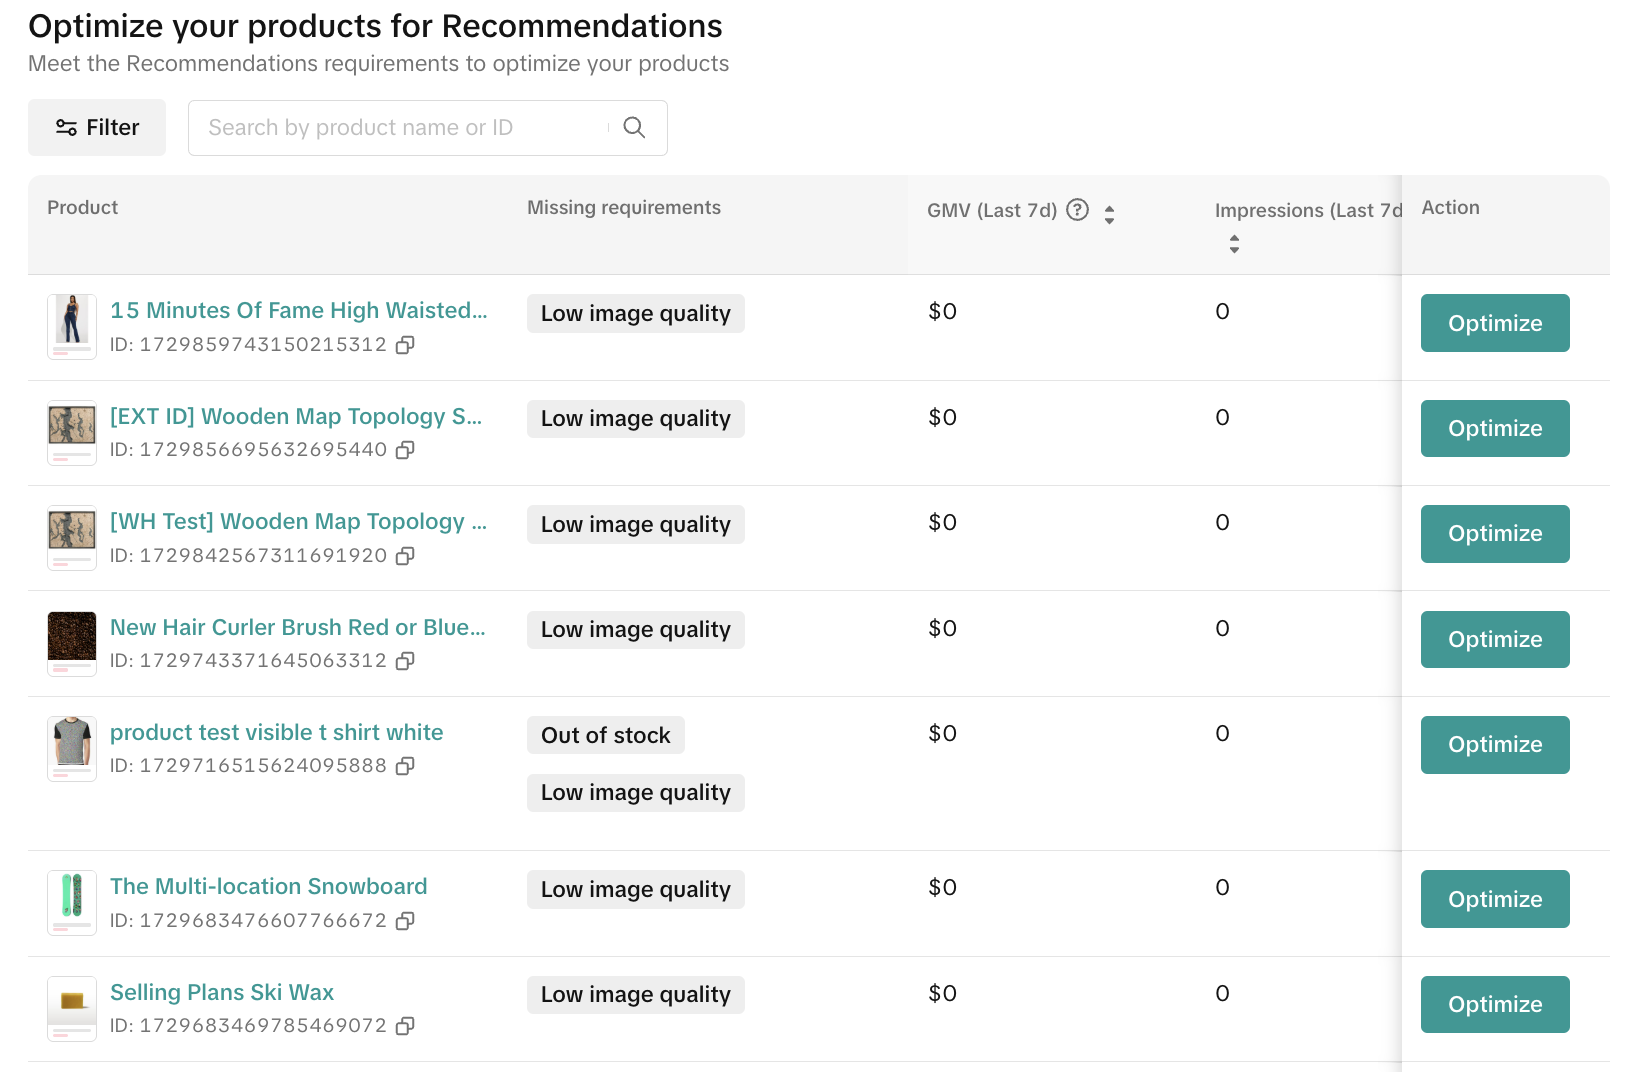Copy ID of 15 Minutes Of Fame product

point(405,345)
